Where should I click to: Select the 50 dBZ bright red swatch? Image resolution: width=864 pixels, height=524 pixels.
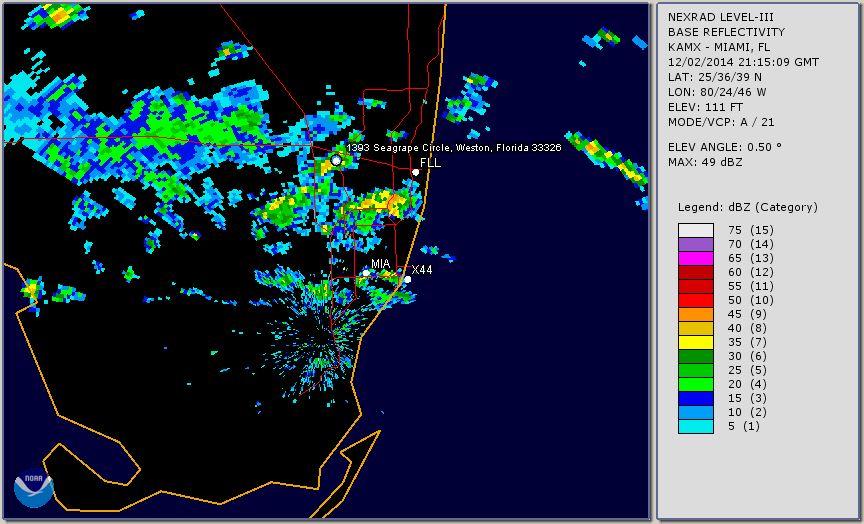point(695,300)
